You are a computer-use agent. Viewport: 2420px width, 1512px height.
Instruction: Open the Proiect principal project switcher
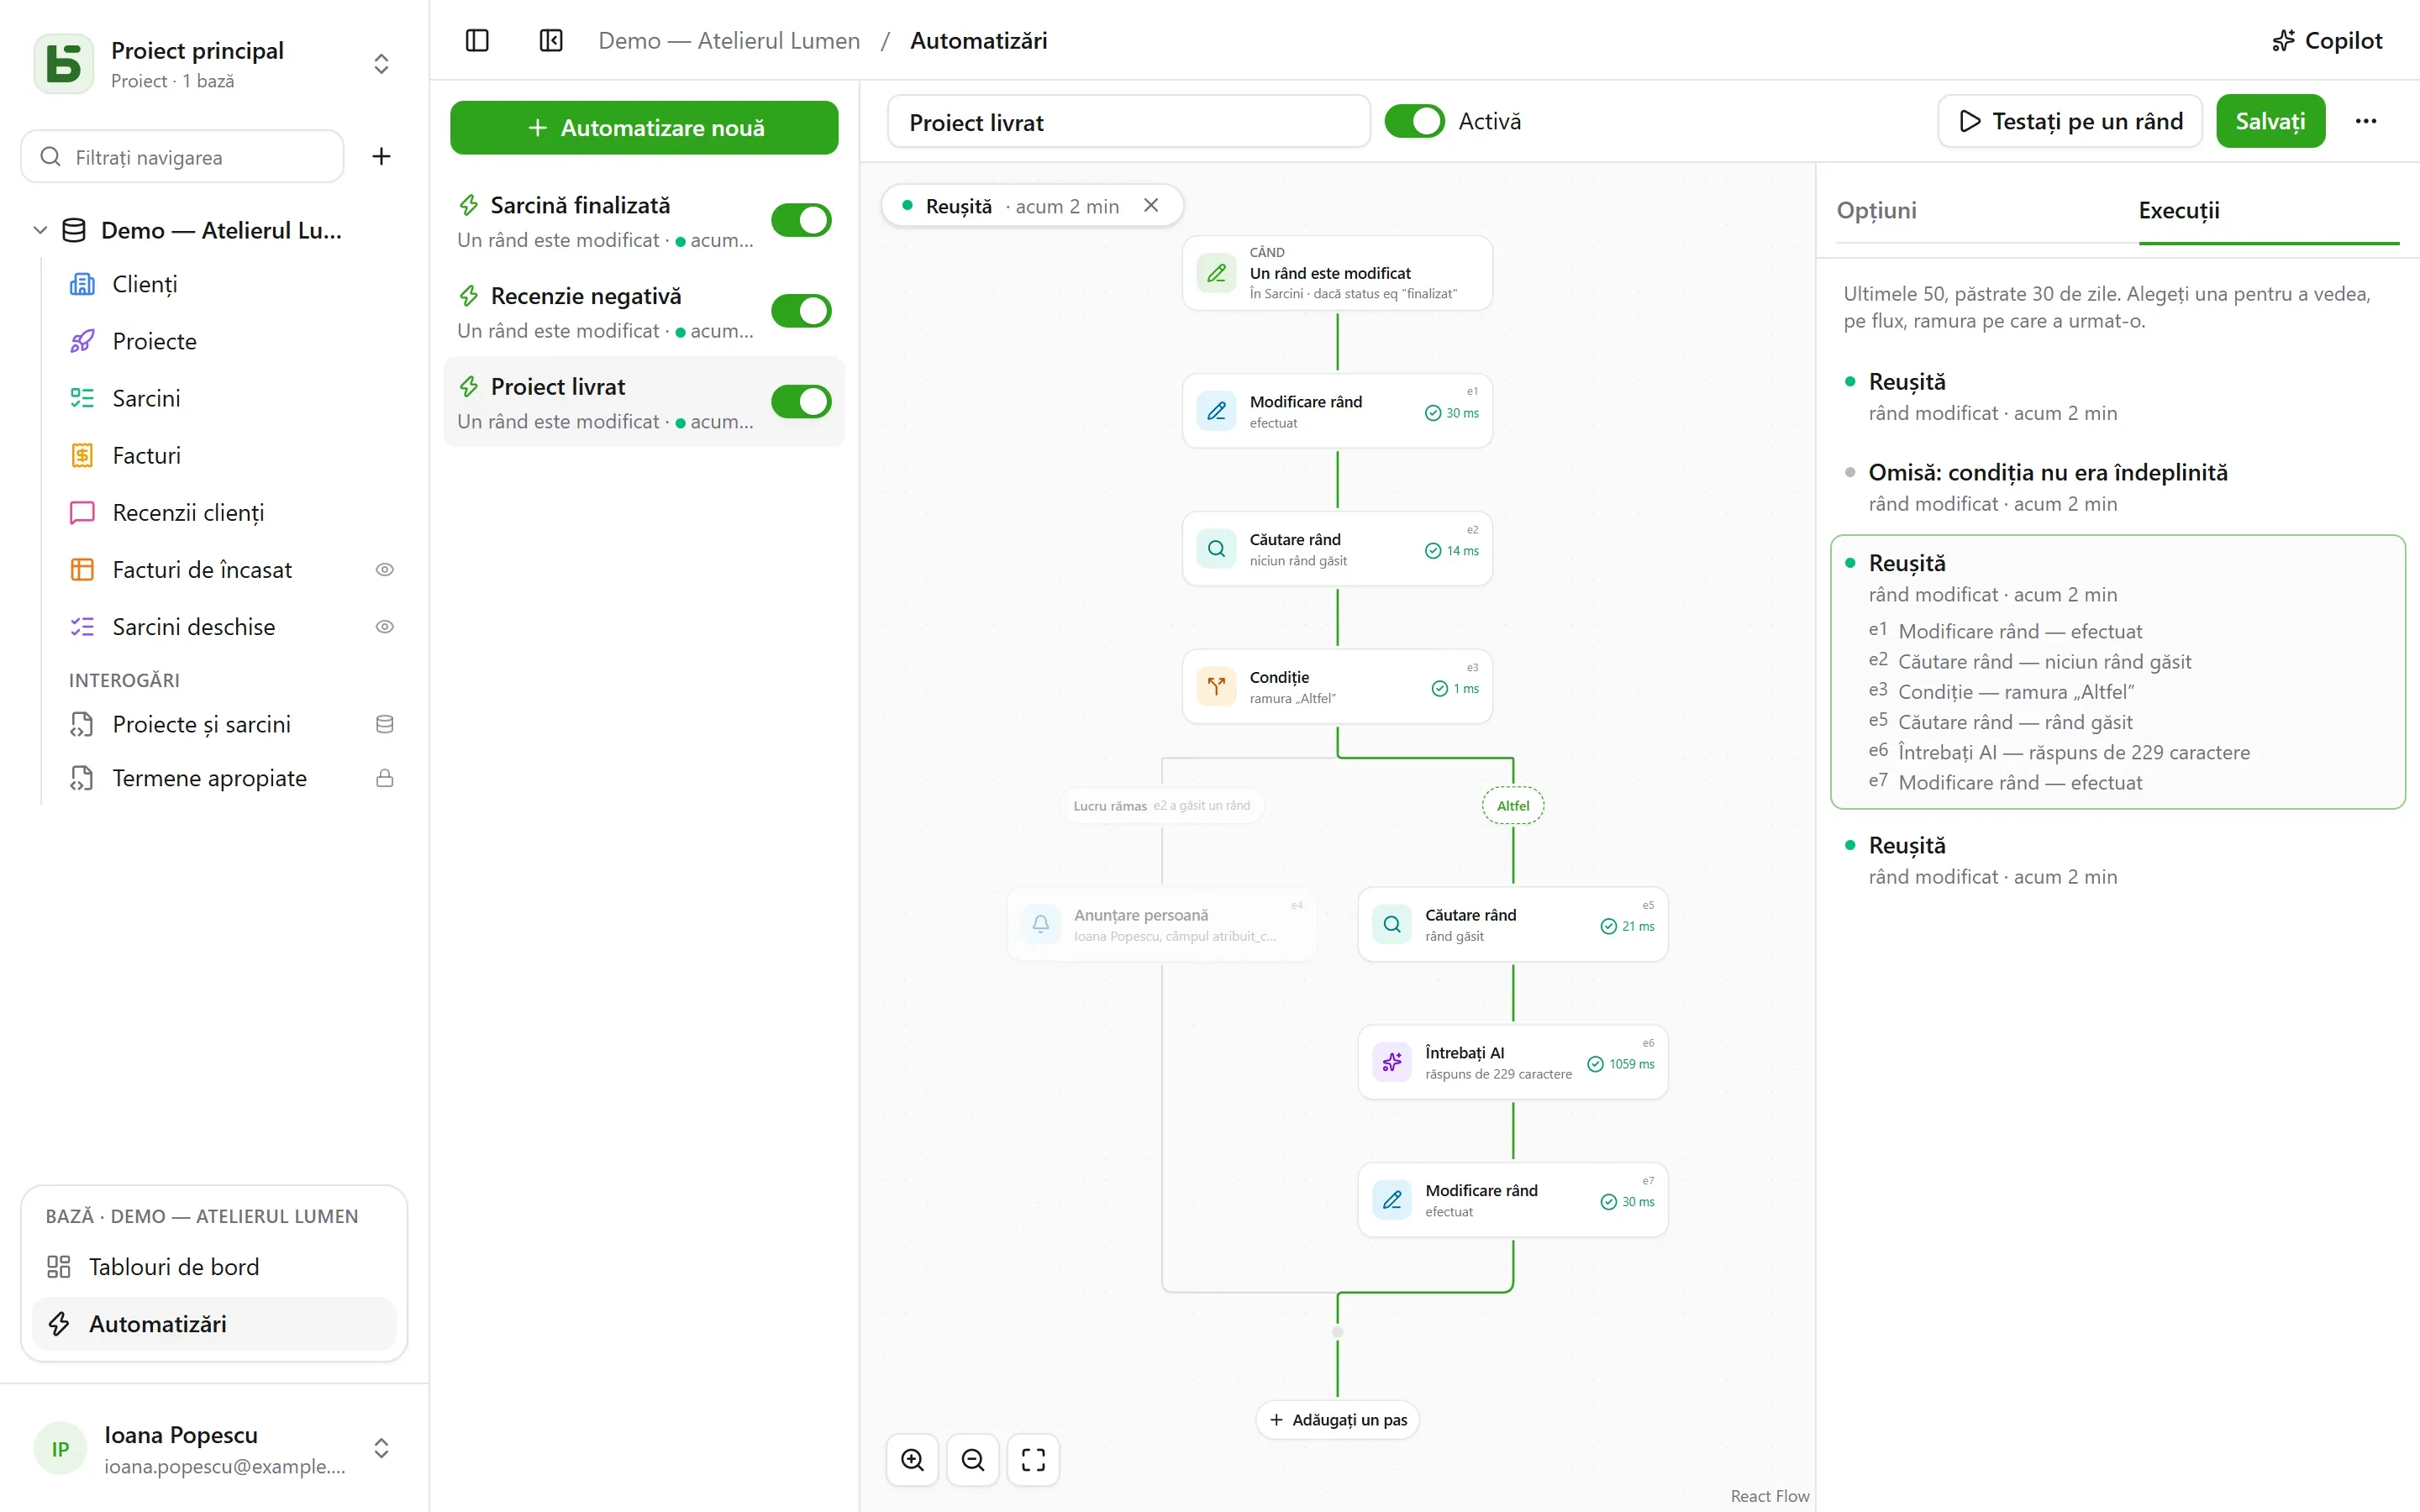pyautogui.click(x=214, y=64)
